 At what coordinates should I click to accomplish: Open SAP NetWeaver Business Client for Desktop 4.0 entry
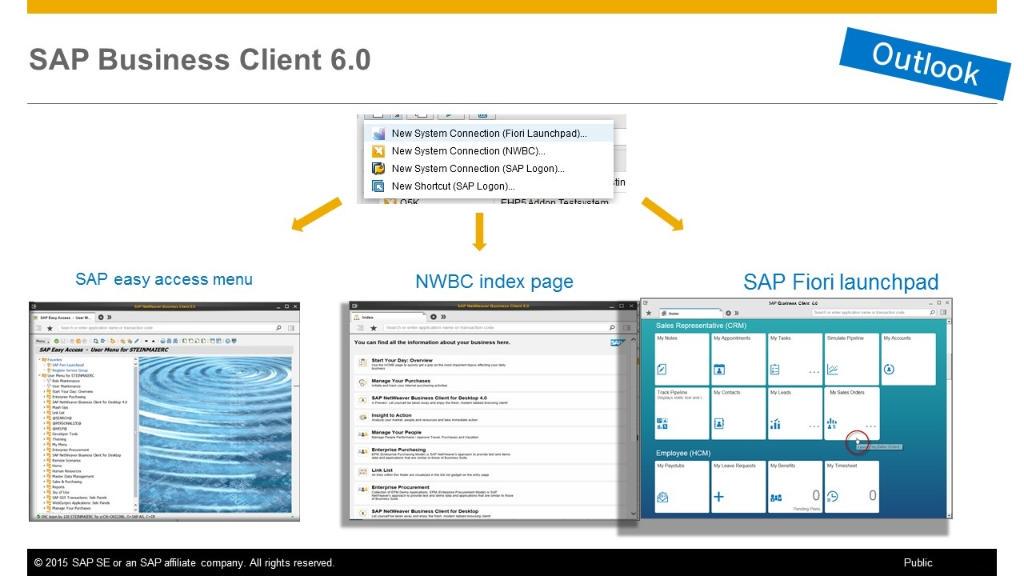429,398
